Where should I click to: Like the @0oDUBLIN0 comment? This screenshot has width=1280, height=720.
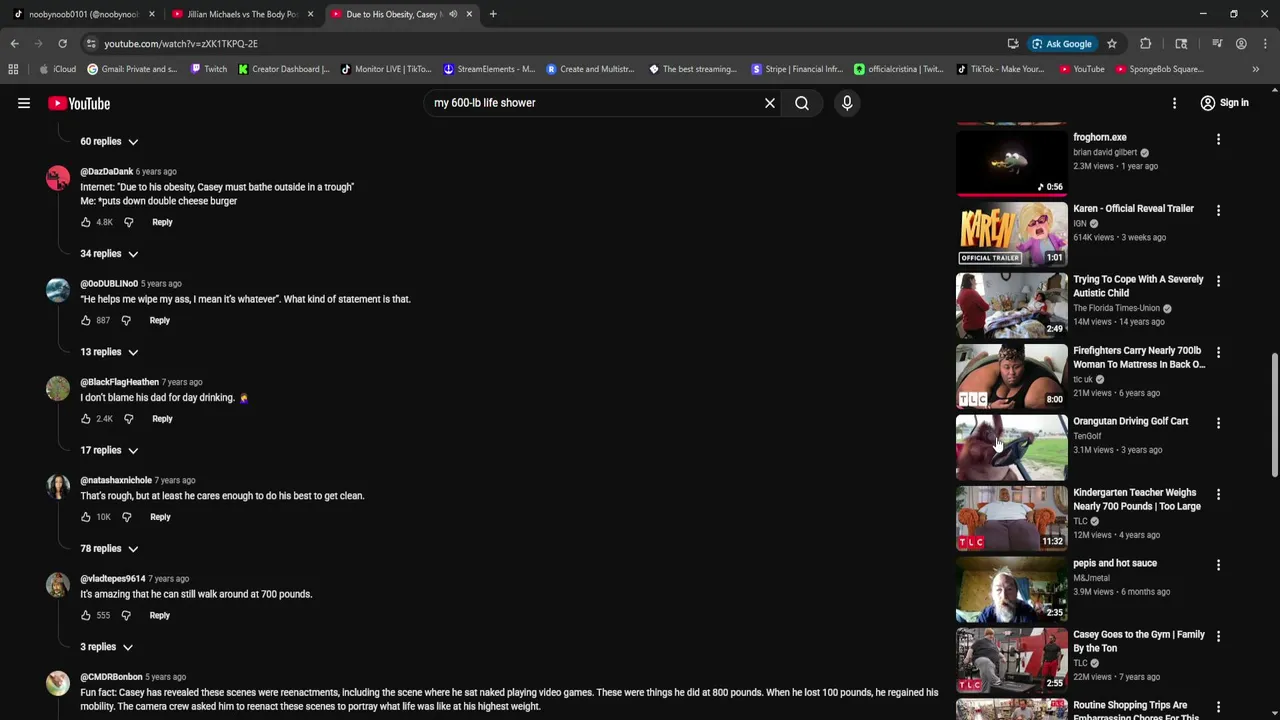[x=86, y=320]
